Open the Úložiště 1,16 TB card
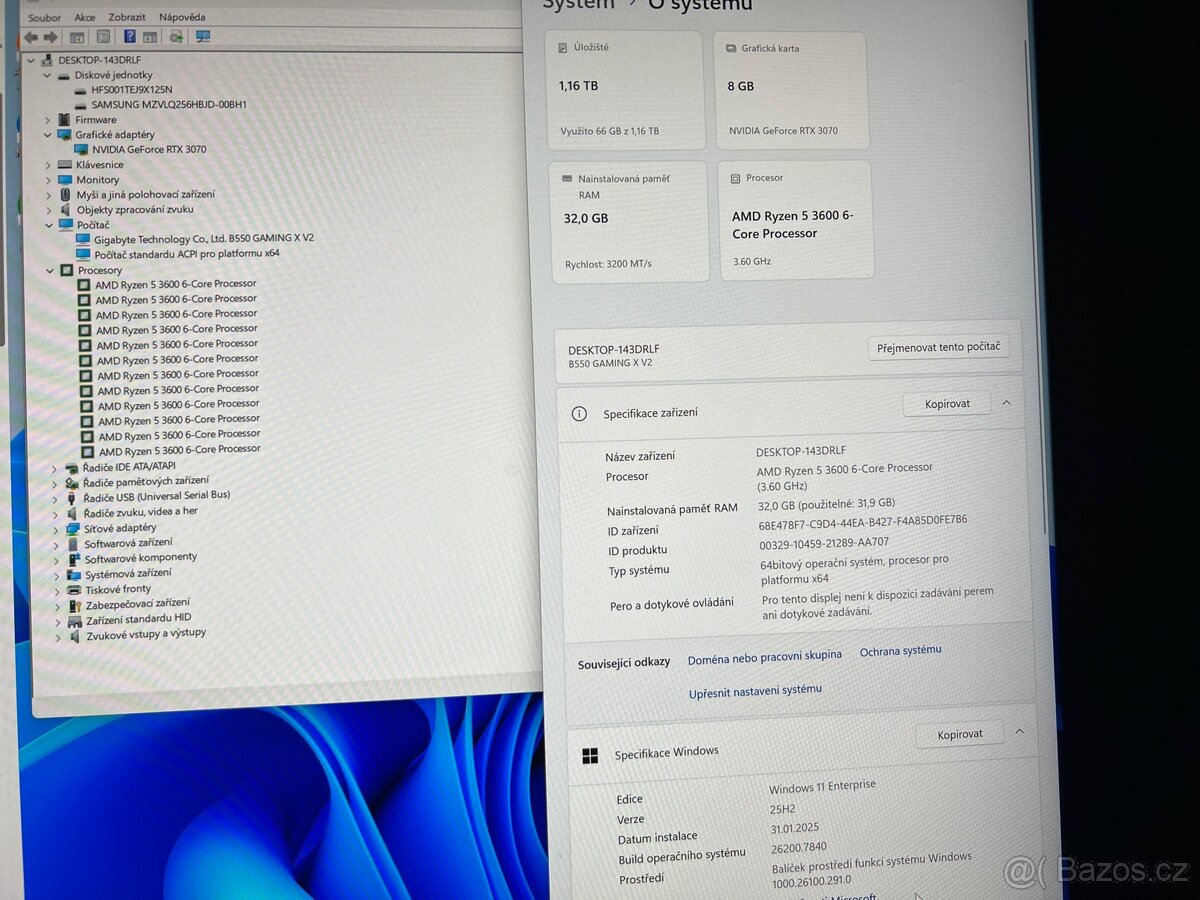Screen dimensions: 1200x900 click(x=627, y=92)
